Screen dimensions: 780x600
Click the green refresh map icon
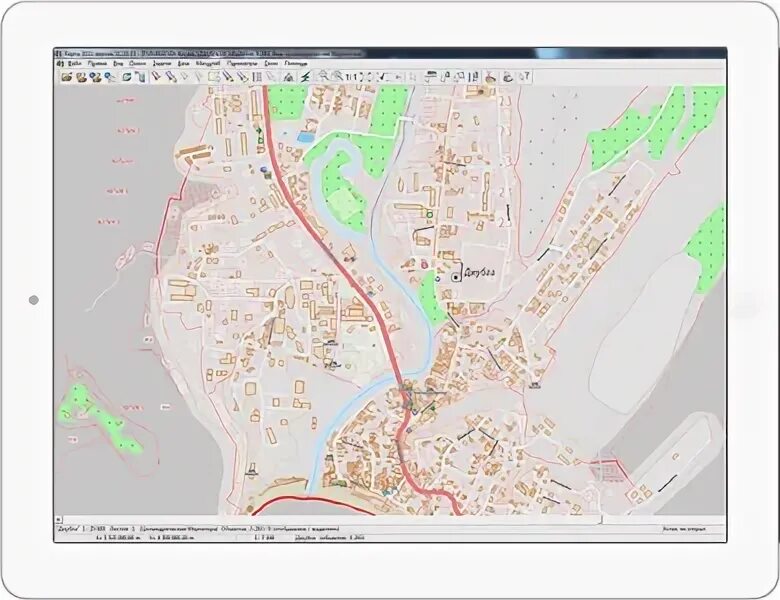point(127,77)
